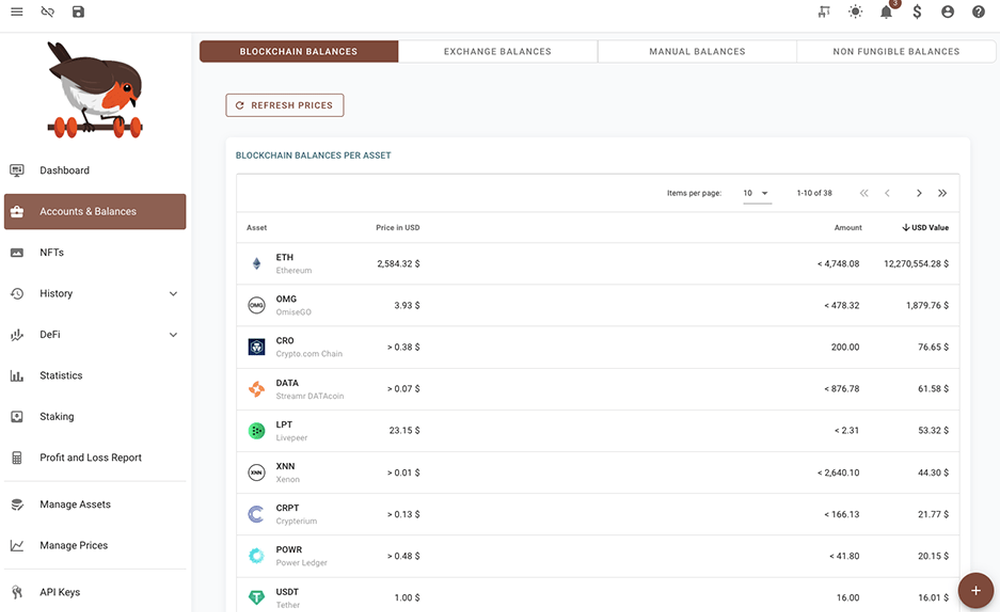Expand the History submenu chevron
Screen dimensions: 1000x612
[173, 294]
